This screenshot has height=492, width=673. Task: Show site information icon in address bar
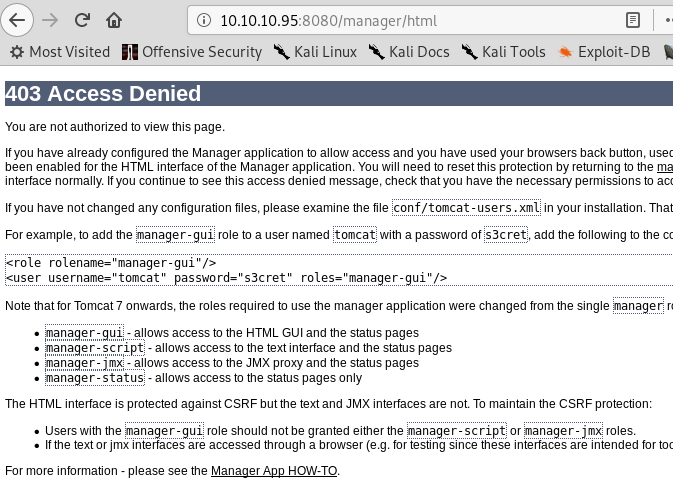point(204,20)
